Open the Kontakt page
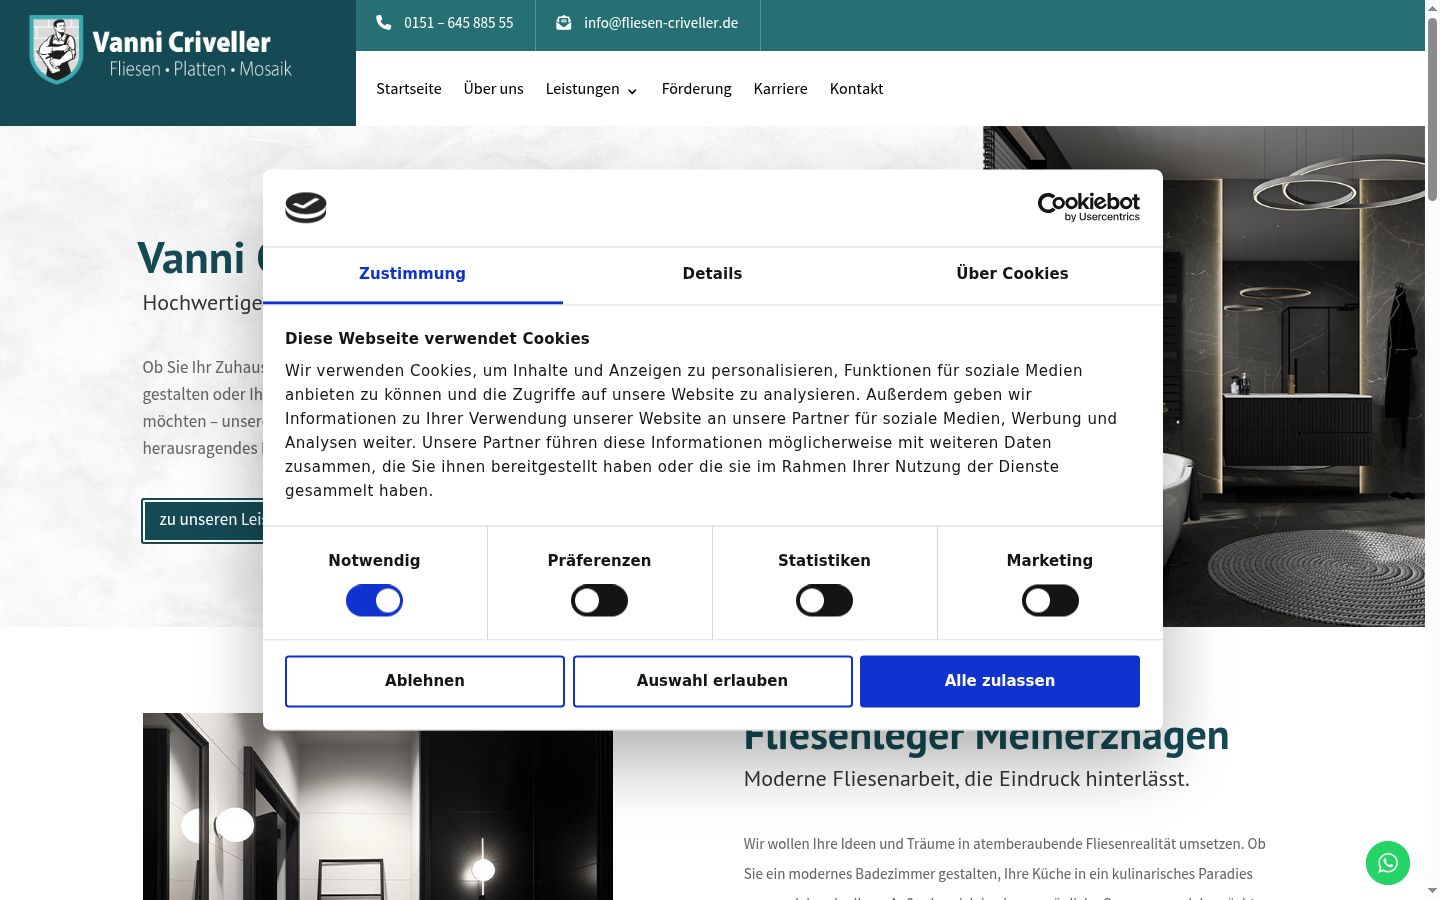Viewport: 1440px width, 900px height. 857,89
